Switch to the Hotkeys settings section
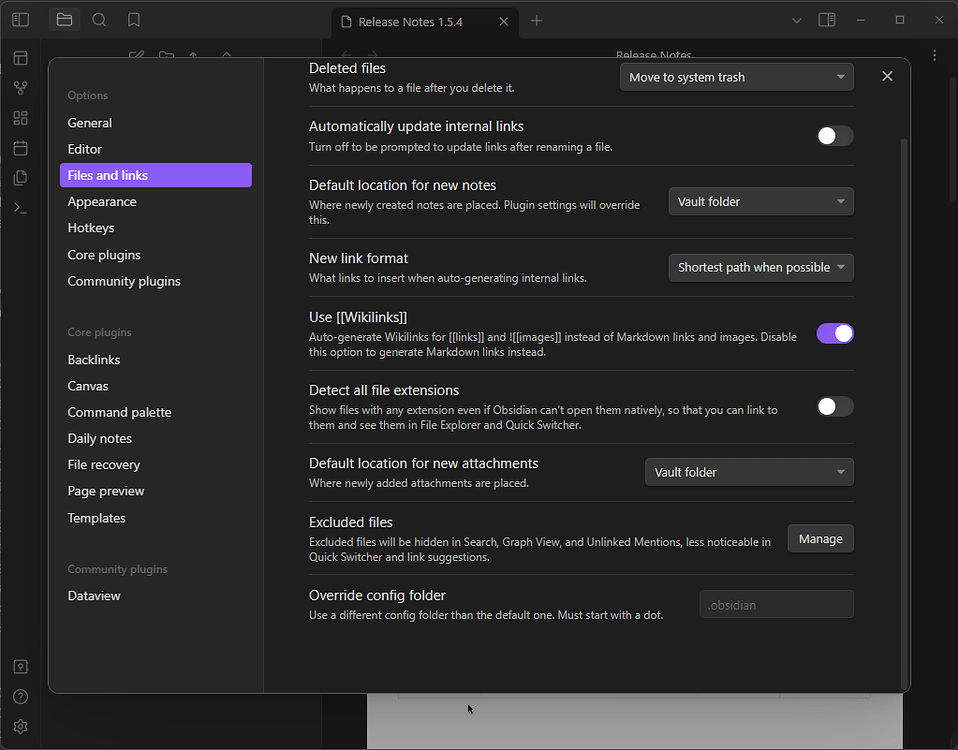Image resolution: width=958 pixels, height=750 pixels. pyautogui.click(x=91, y=227)
